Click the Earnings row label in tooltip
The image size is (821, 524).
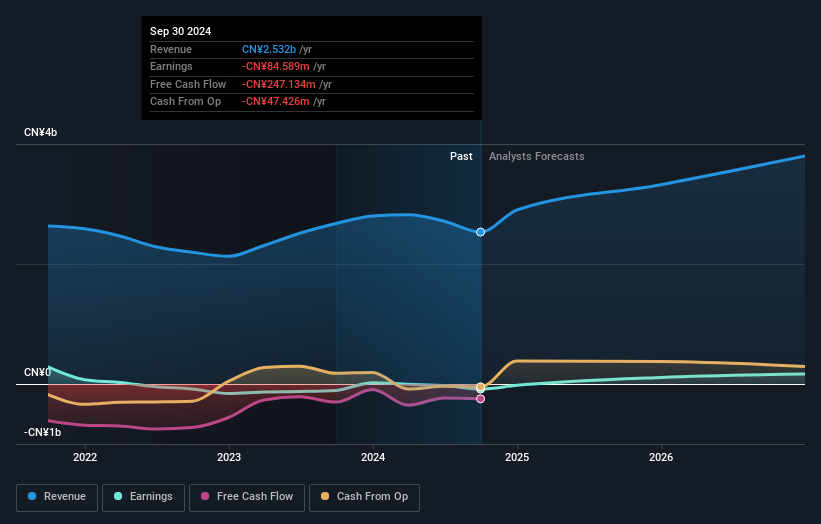(x=171, y=66)
